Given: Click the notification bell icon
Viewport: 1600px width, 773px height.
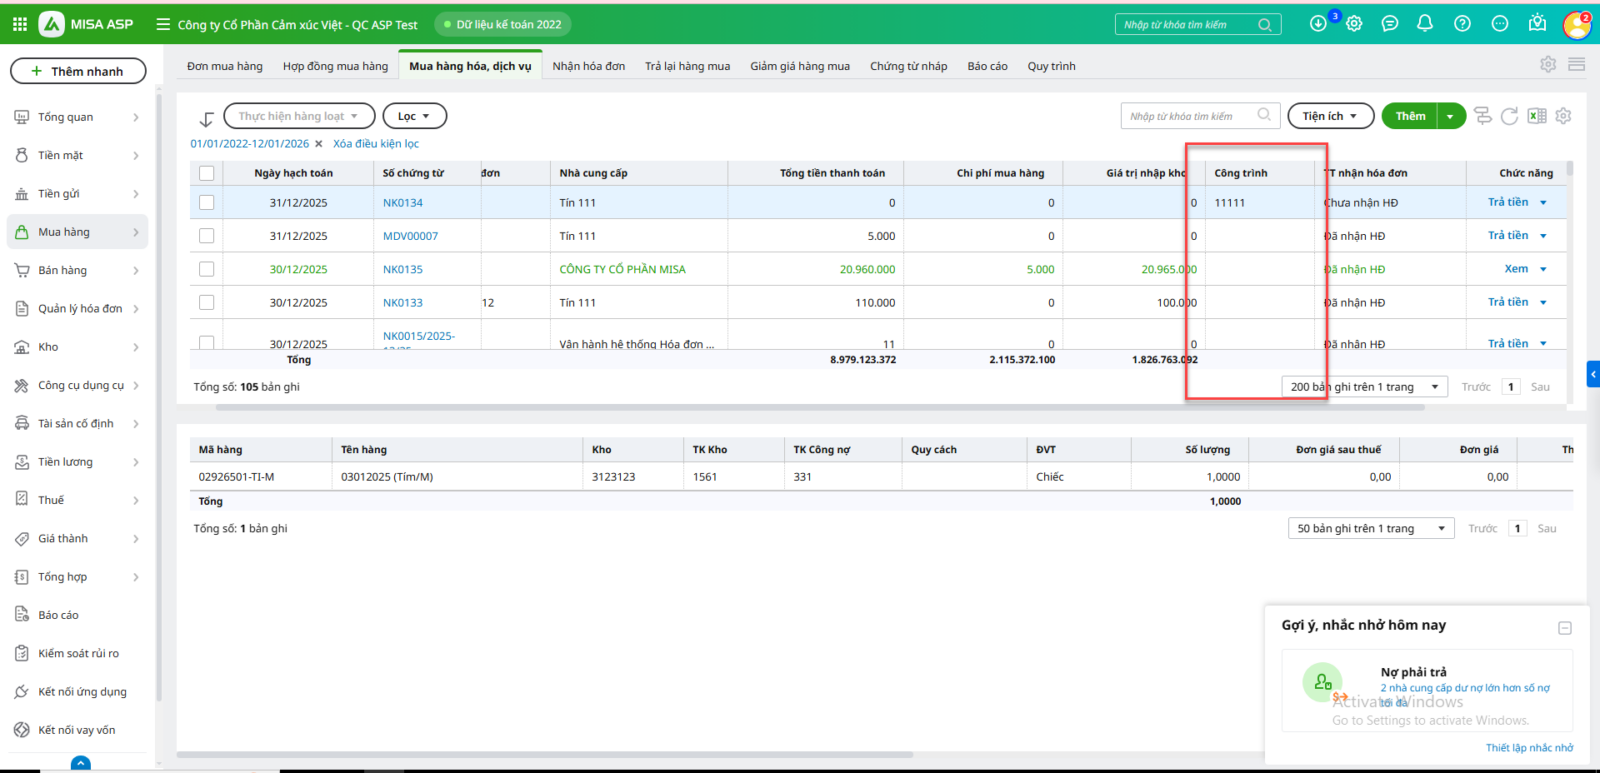Looking at the screenshot, I should point(1425,24).
